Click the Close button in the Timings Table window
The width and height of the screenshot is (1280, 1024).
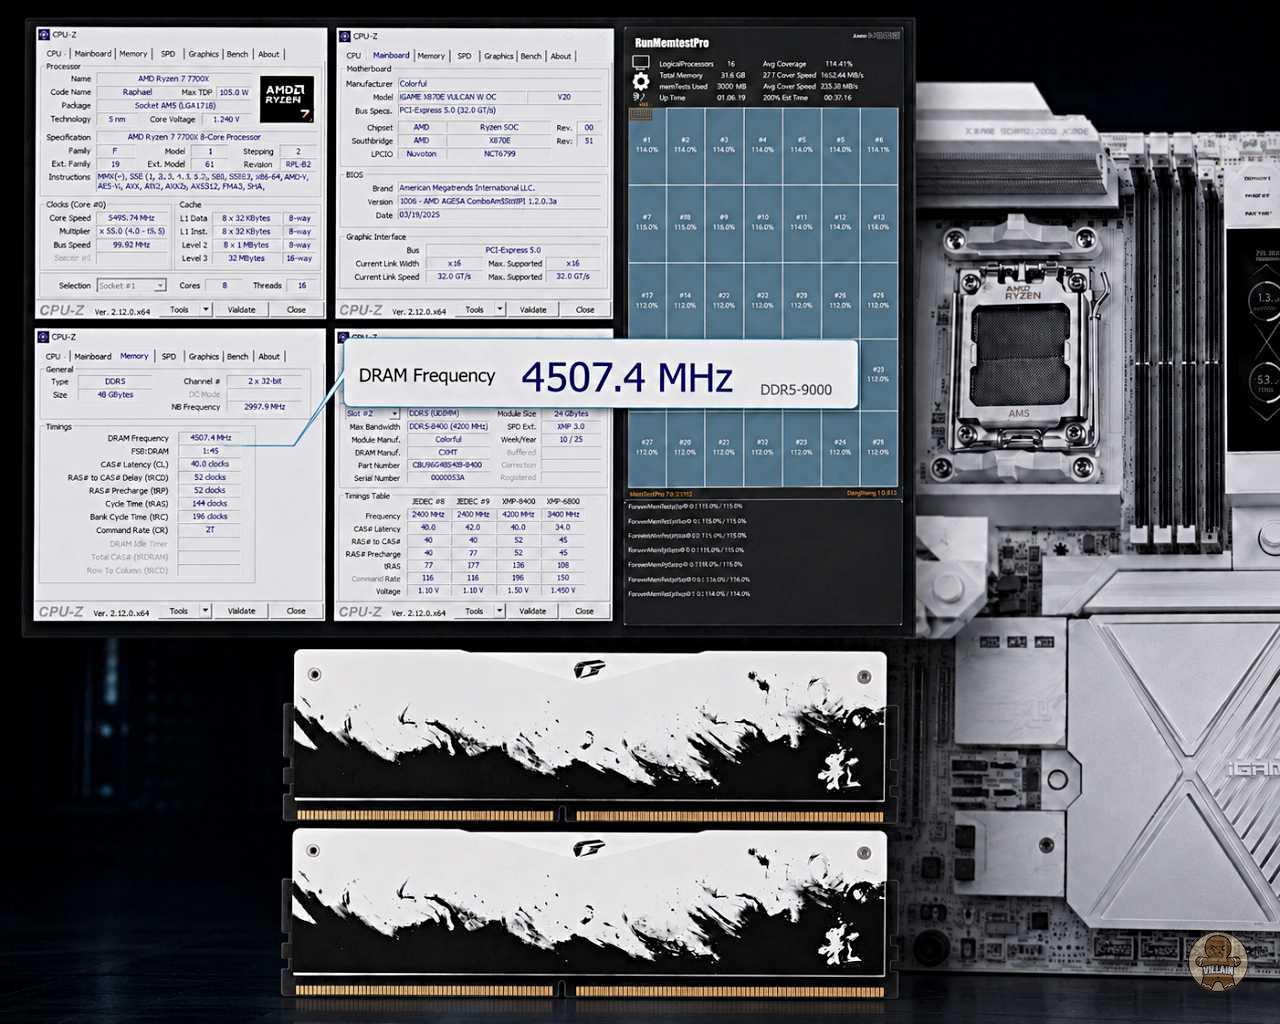585,611
